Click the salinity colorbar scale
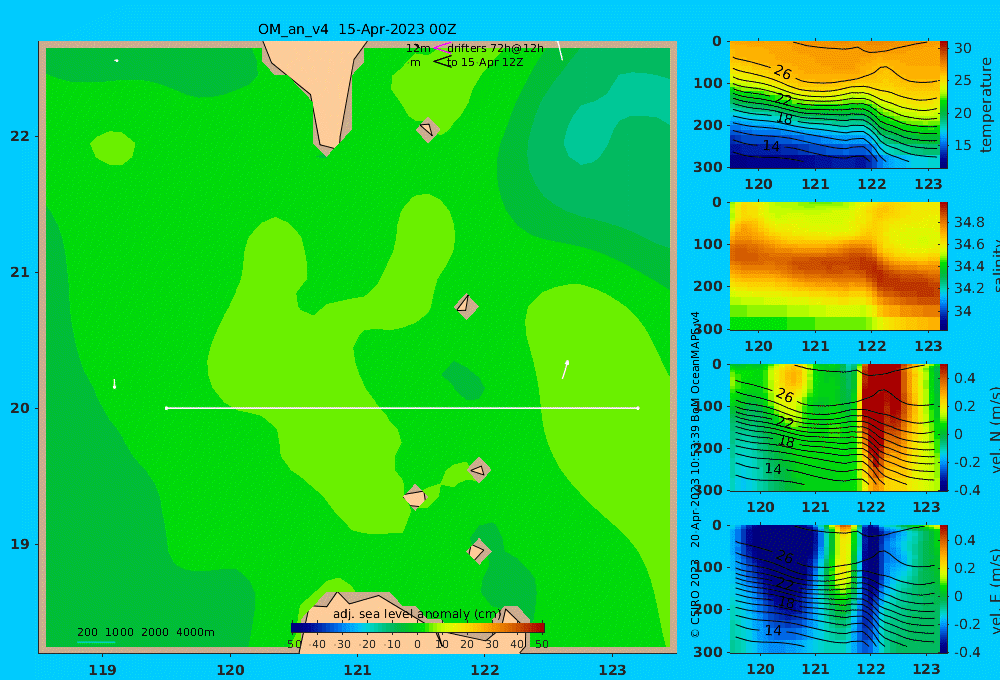The image size is (1000, 680). coord(943,266)
